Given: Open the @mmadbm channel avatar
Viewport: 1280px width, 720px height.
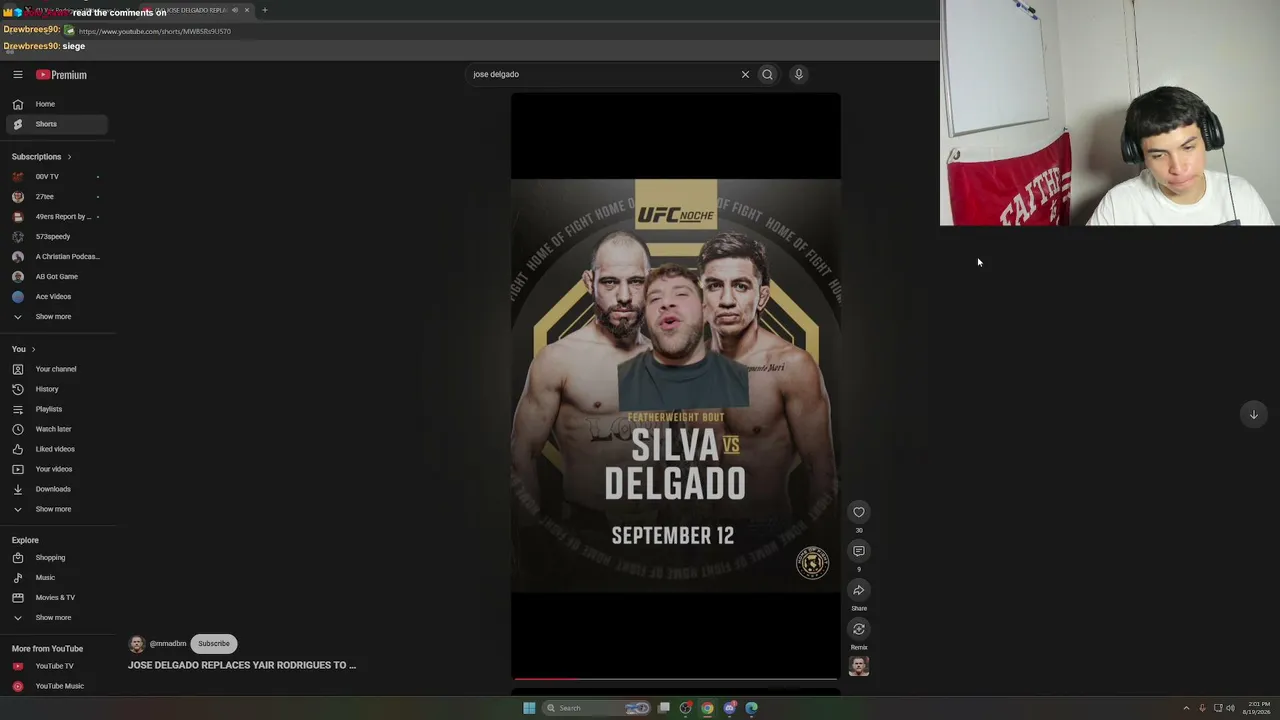Looking at the screenshot, I should [137, 644].
